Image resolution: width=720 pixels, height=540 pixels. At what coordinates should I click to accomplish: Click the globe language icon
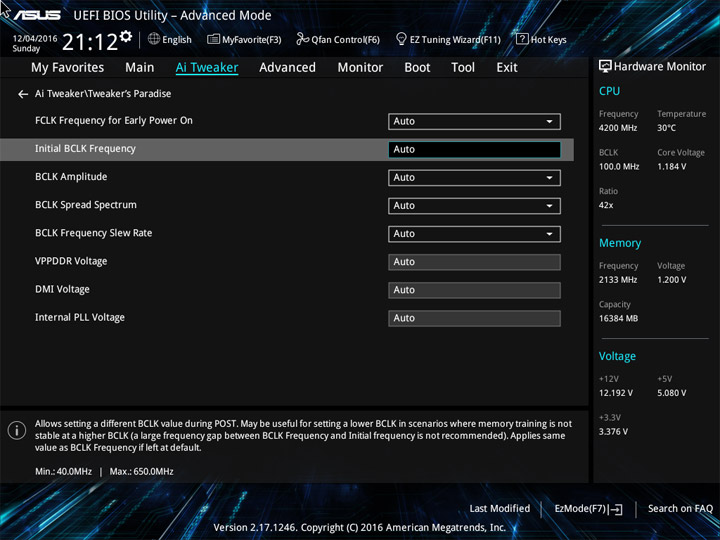click(x=154, y=39)
